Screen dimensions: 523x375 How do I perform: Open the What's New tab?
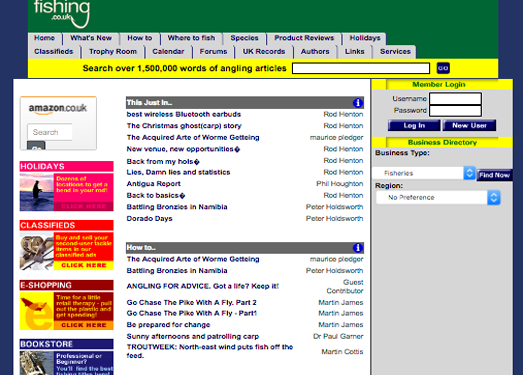pyautogui.click(x=91, y=38)
